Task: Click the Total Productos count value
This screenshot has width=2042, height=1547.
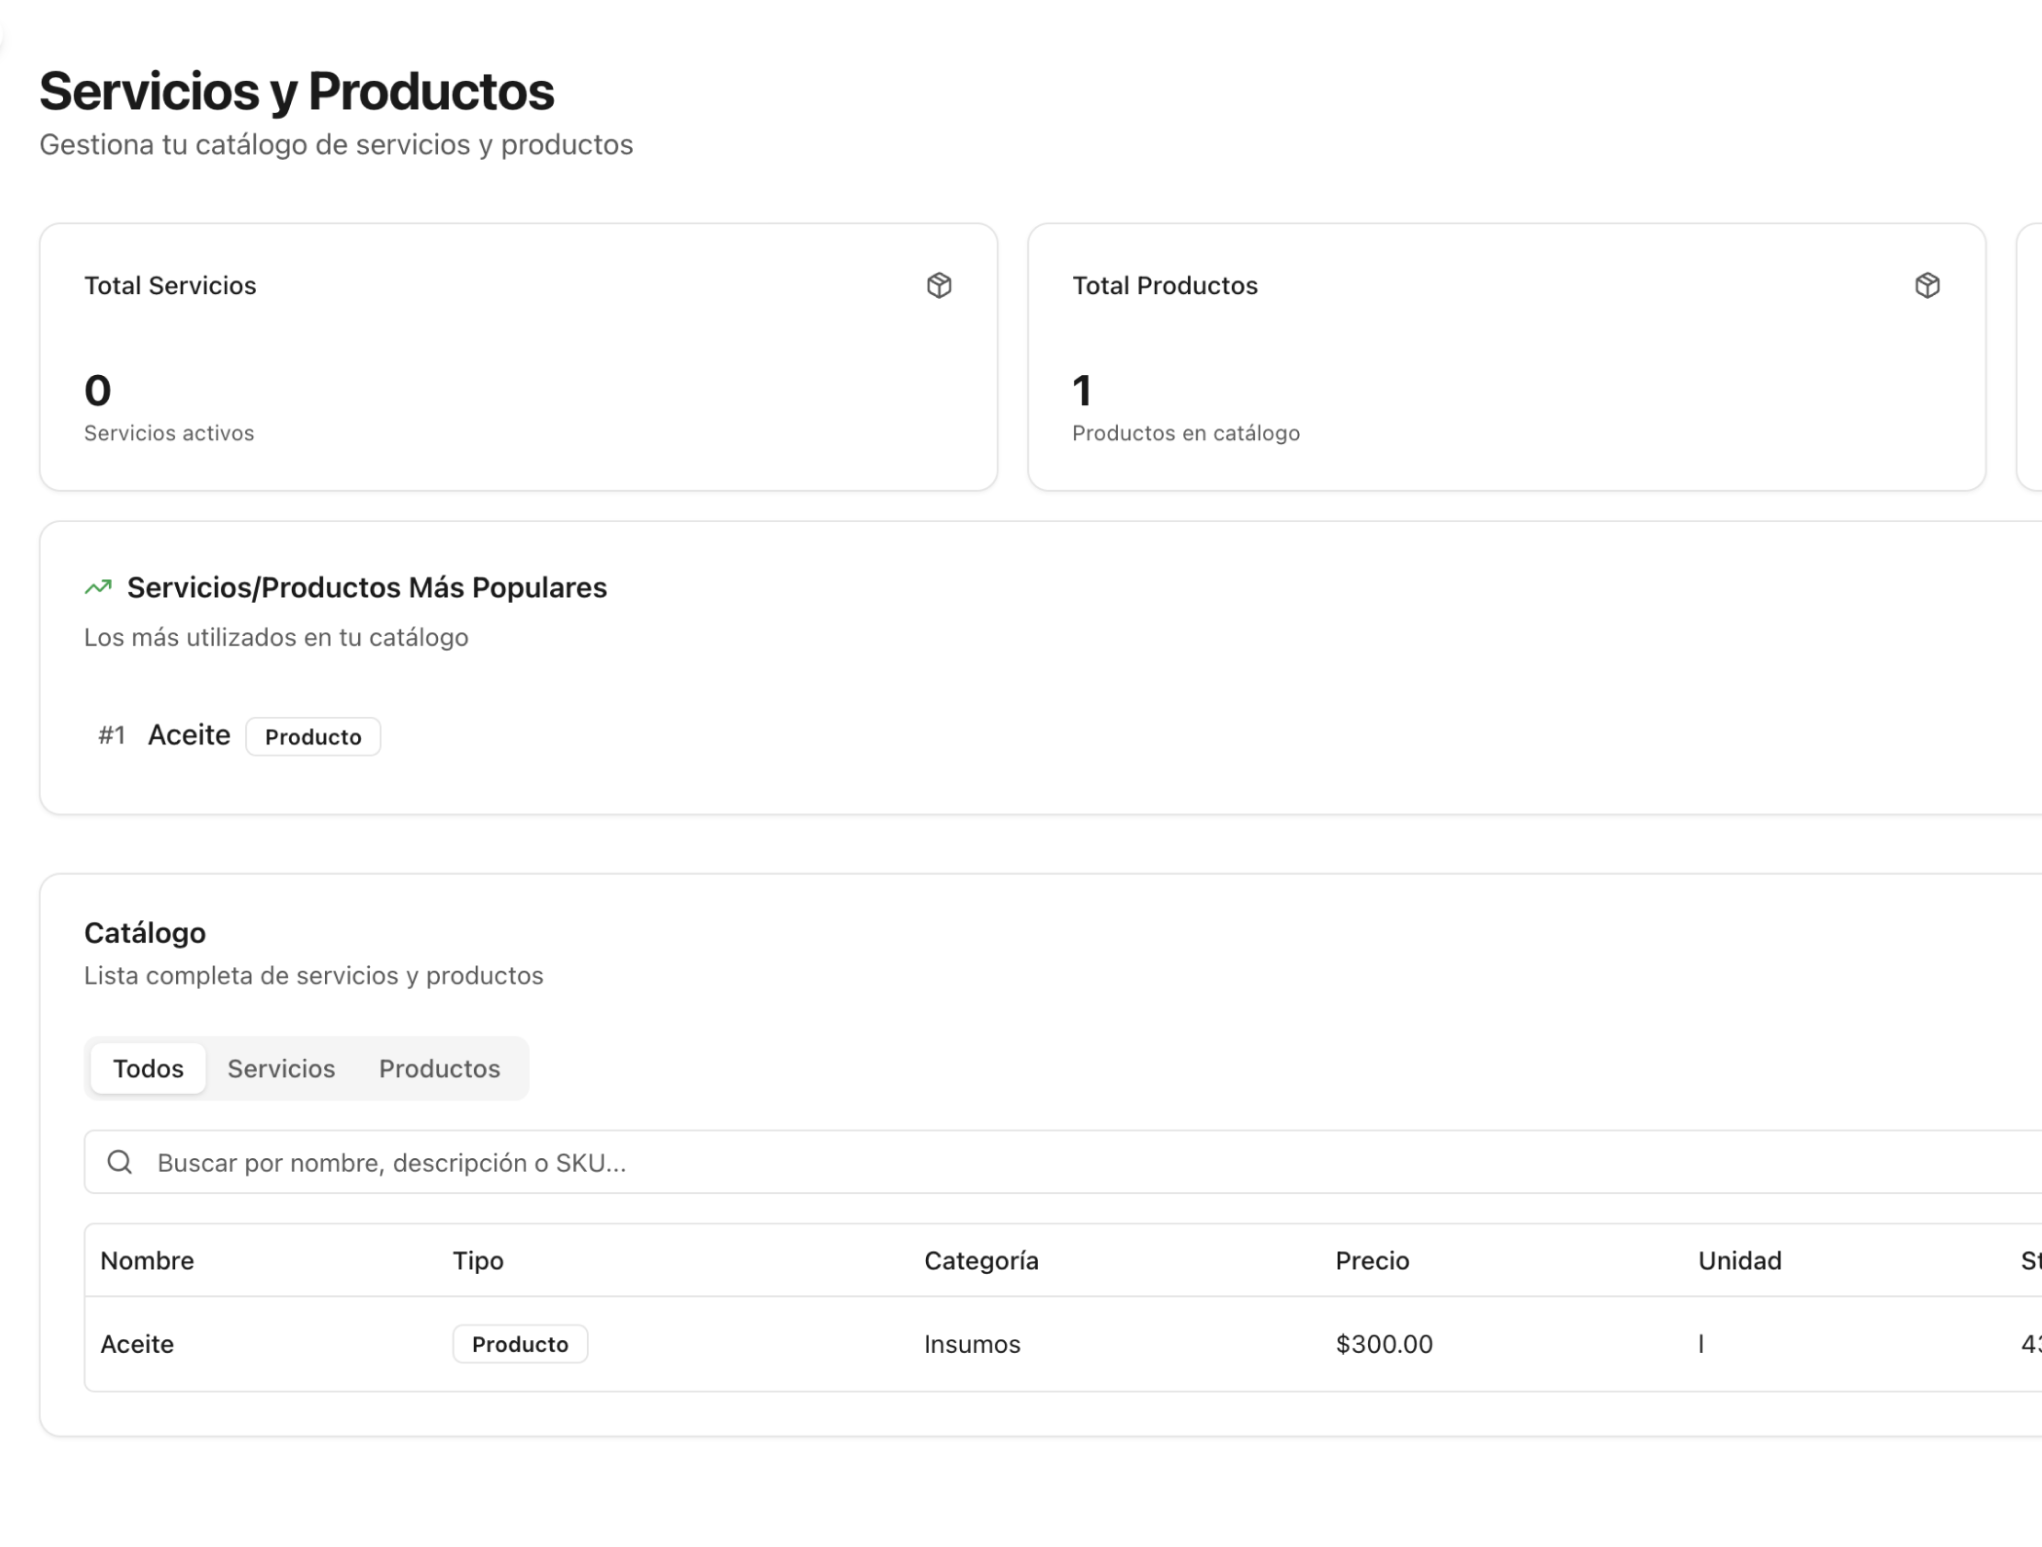Action: pos(1082,390)
